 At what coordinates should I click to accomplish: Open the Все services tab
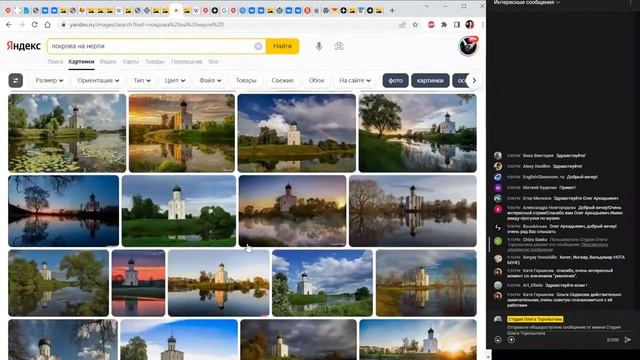(213, 62)
